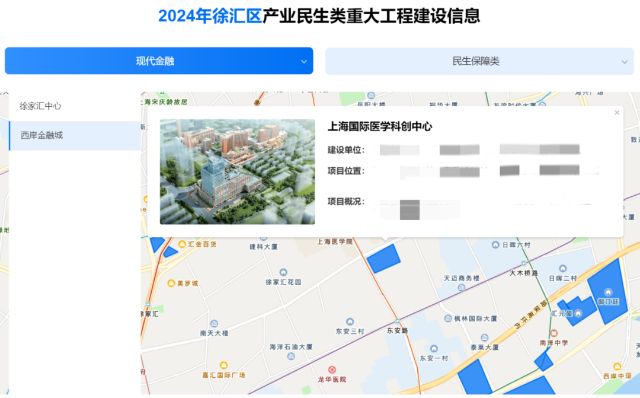The width and height of the screenshot is (640, 398).
Task: Click the 东安三村 residence marker icon
Action: coord(350,322)
